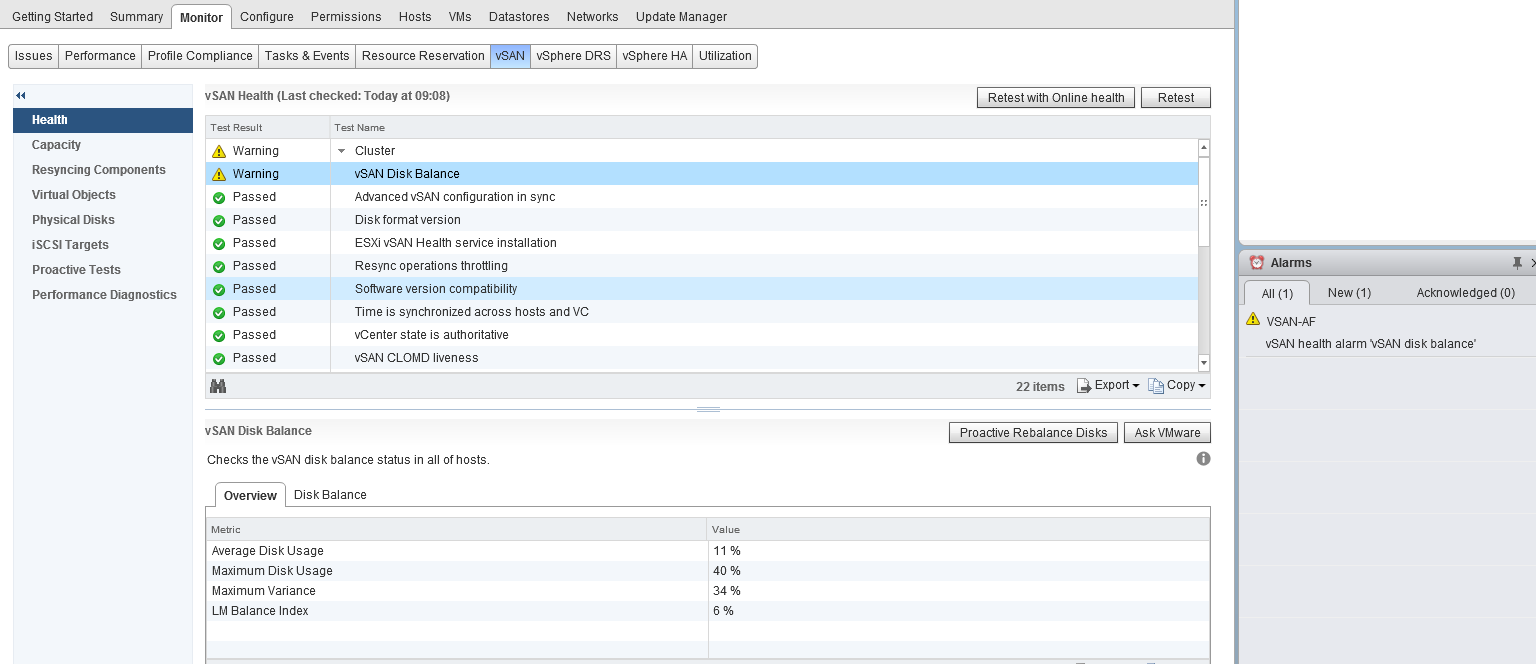
Task: Open Resyncing Components in sidebar
Action: [x=103, y=170]
